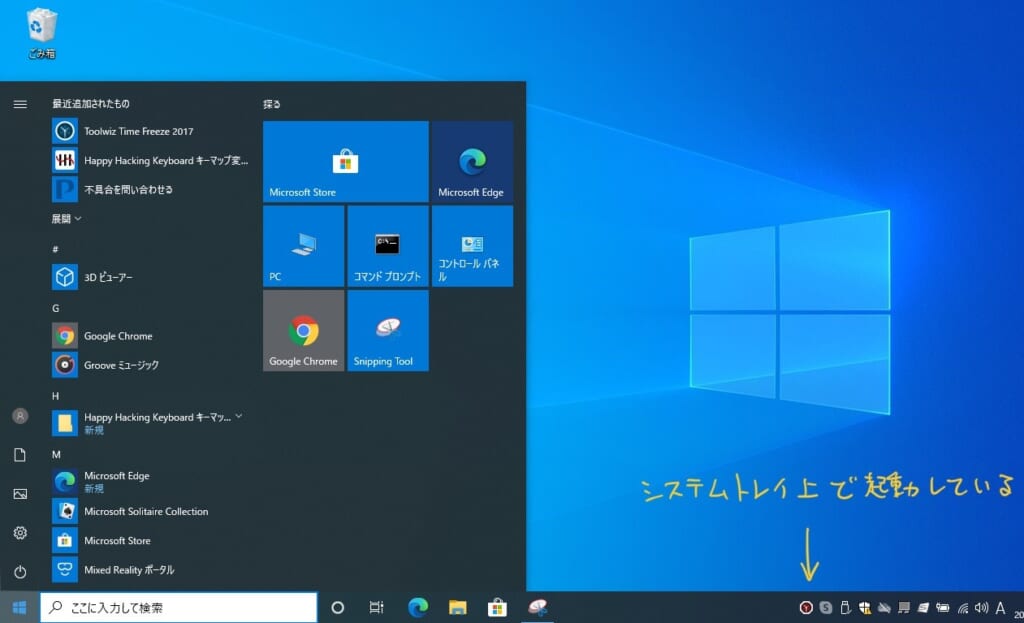This screenshot has width=1024, height=623.
Task: Open Mixed Reality ポータル app
Action: click(150, 569)
